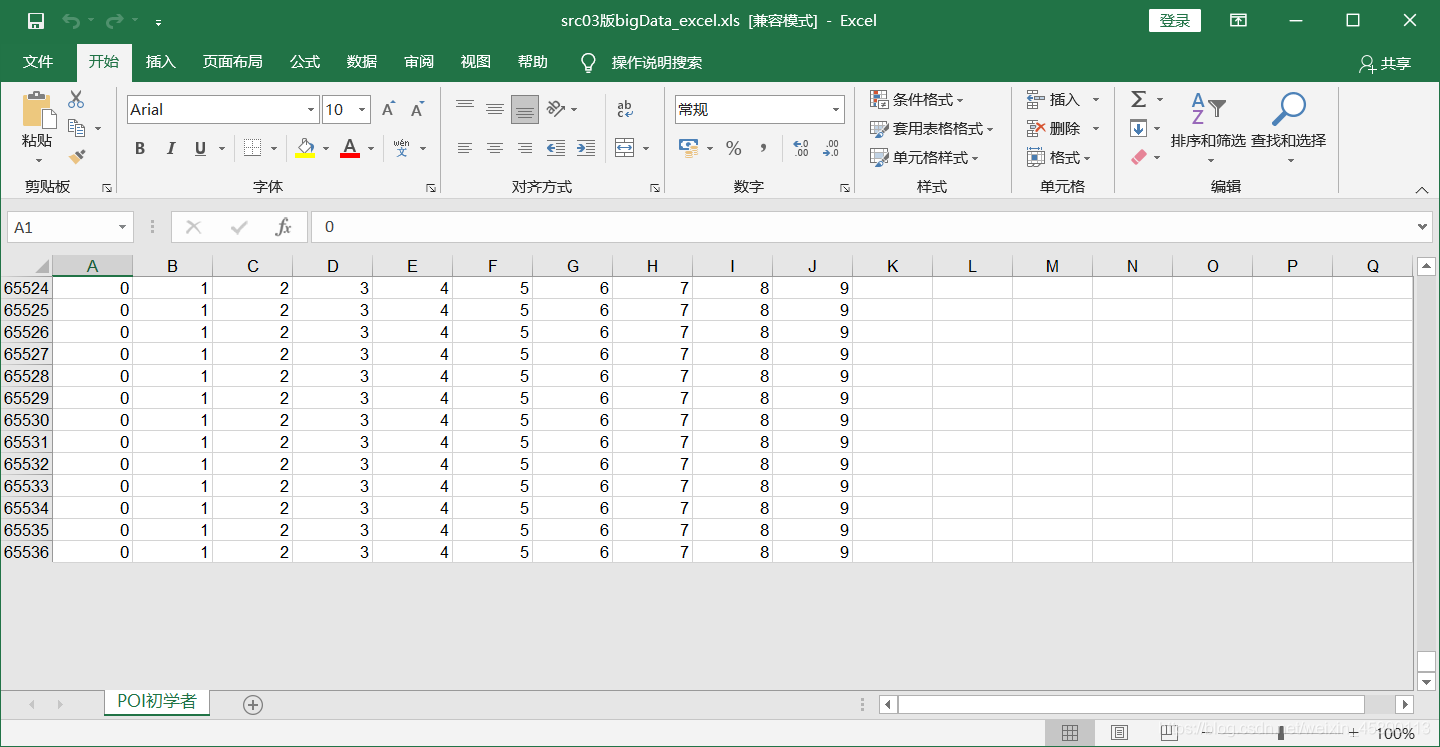The height and width of the screenshot is (747, 1440).
Task: Click 插入 insert cells button
Action: pyautogui.click(x=1054, y=100)
